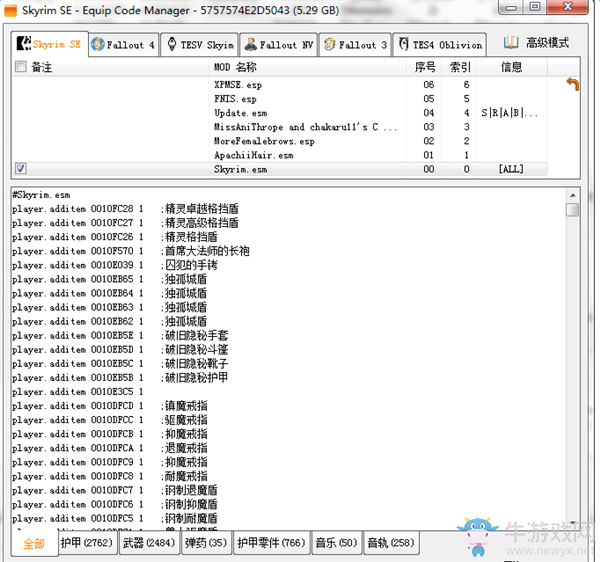Select code line 0010FC27 精灵高级格挡盾
The width and height of the screenshot is (600, 562).
click(x=126, y=223)
